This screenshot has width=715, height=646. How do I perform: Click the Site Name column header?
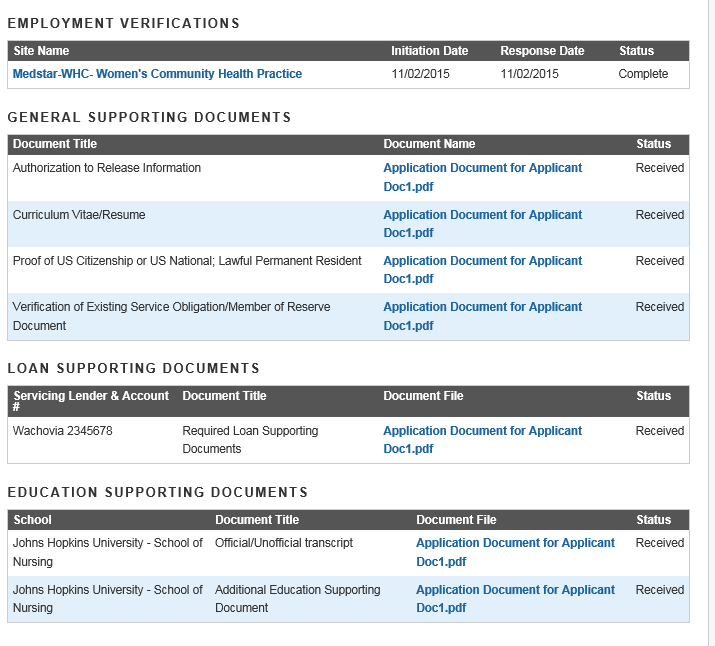point(41,51)
